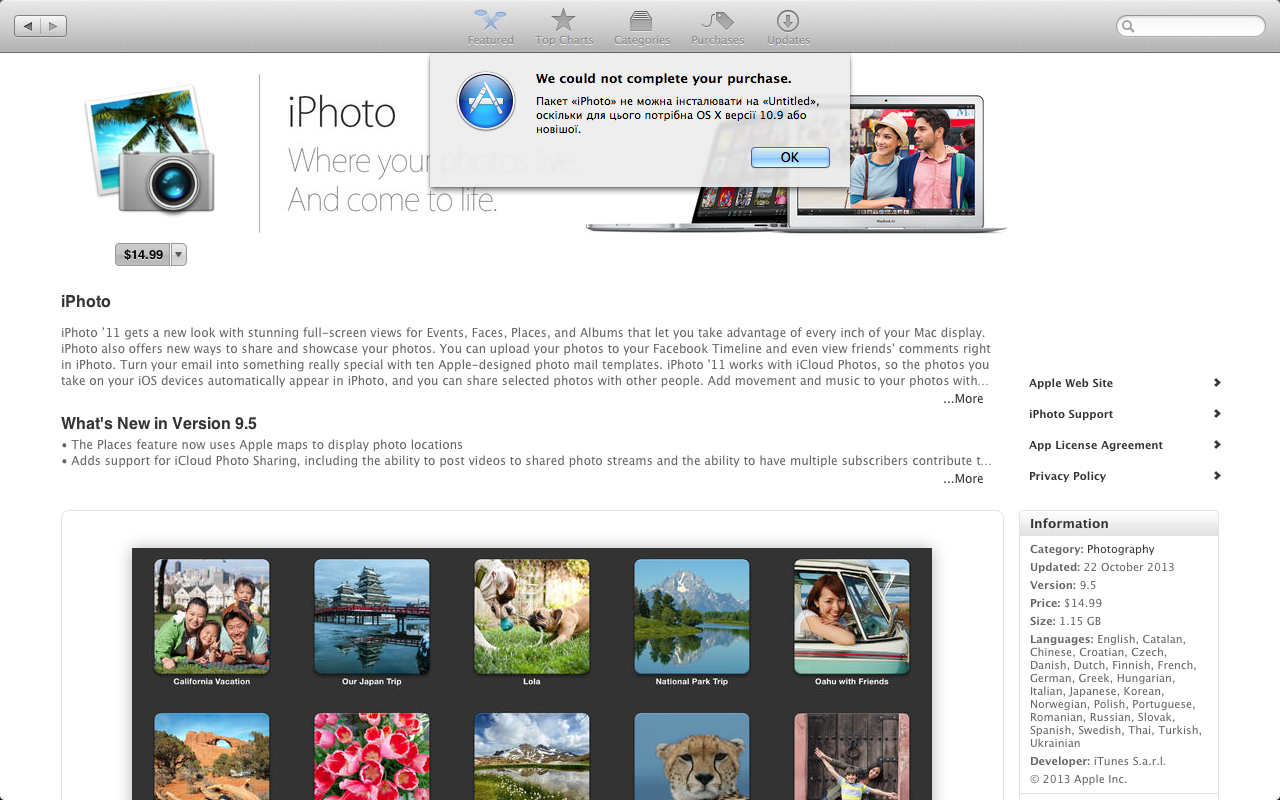Click the arrow next to App License Agreement
The width and height of the screenshot is (1280, 800).
point(1217,444)
